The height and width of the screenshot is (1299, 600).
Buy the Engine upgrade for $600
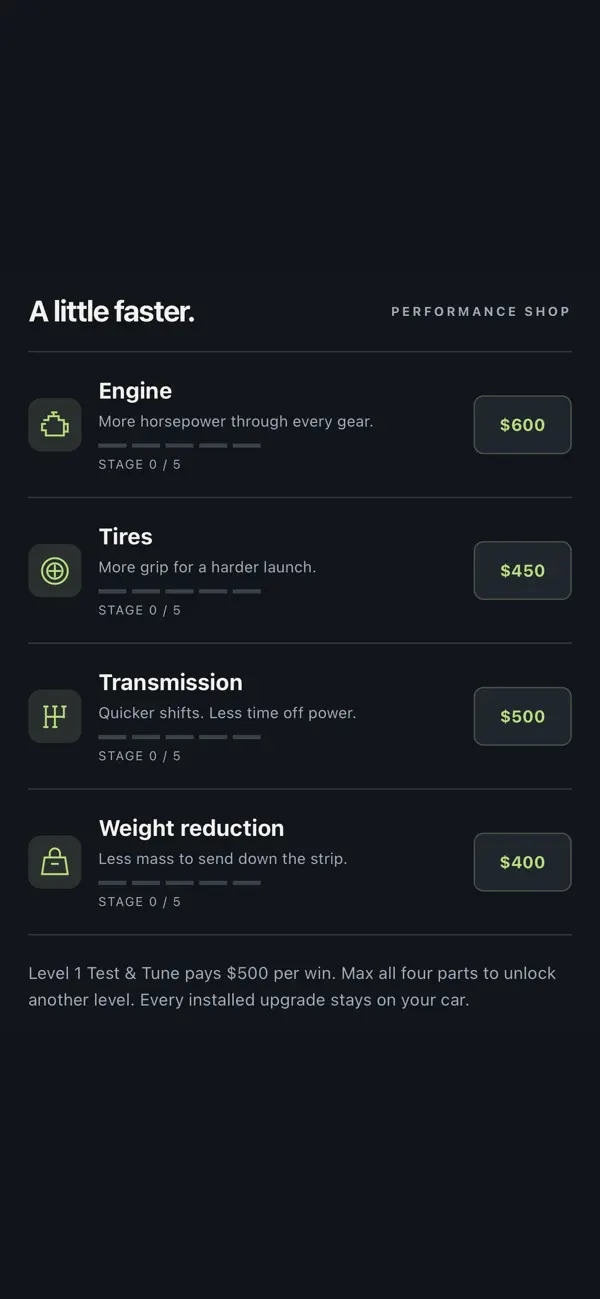tap(522, 425)
